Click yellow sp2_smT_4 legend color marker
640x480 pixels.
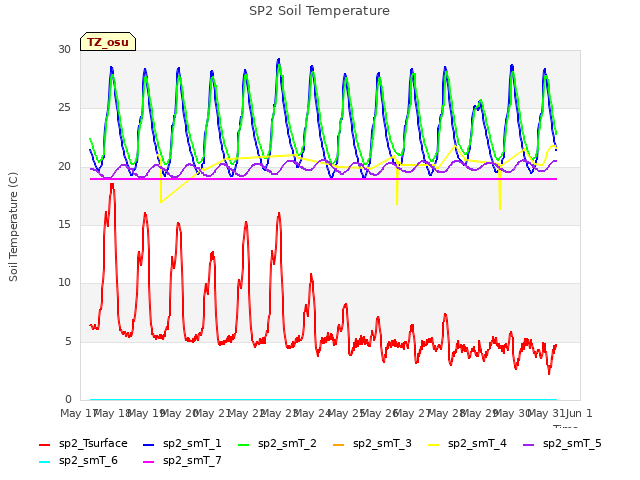pyautogui.click(x=433, y=444)
